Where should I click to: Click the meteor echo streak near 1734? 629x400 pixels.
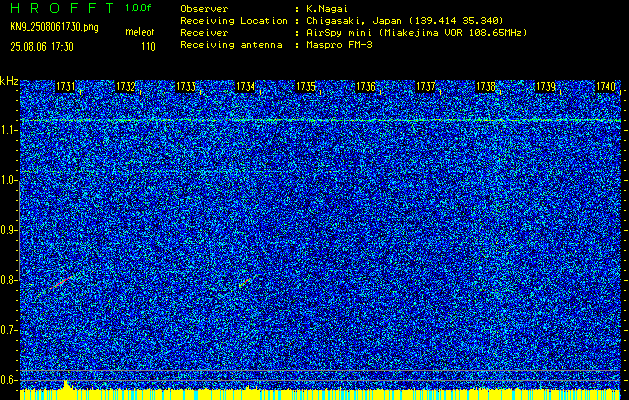pos(245,282)
